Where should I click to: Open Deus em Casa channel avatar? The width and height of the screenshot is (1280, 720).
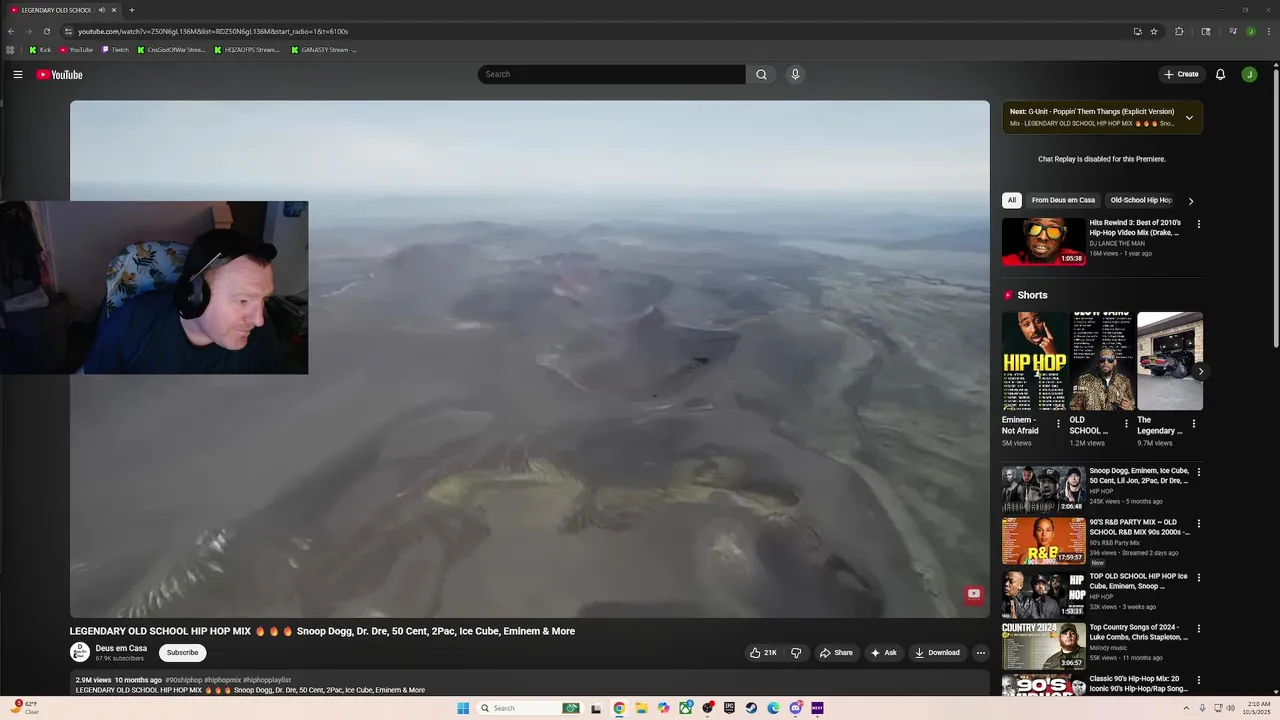point(79,652)
